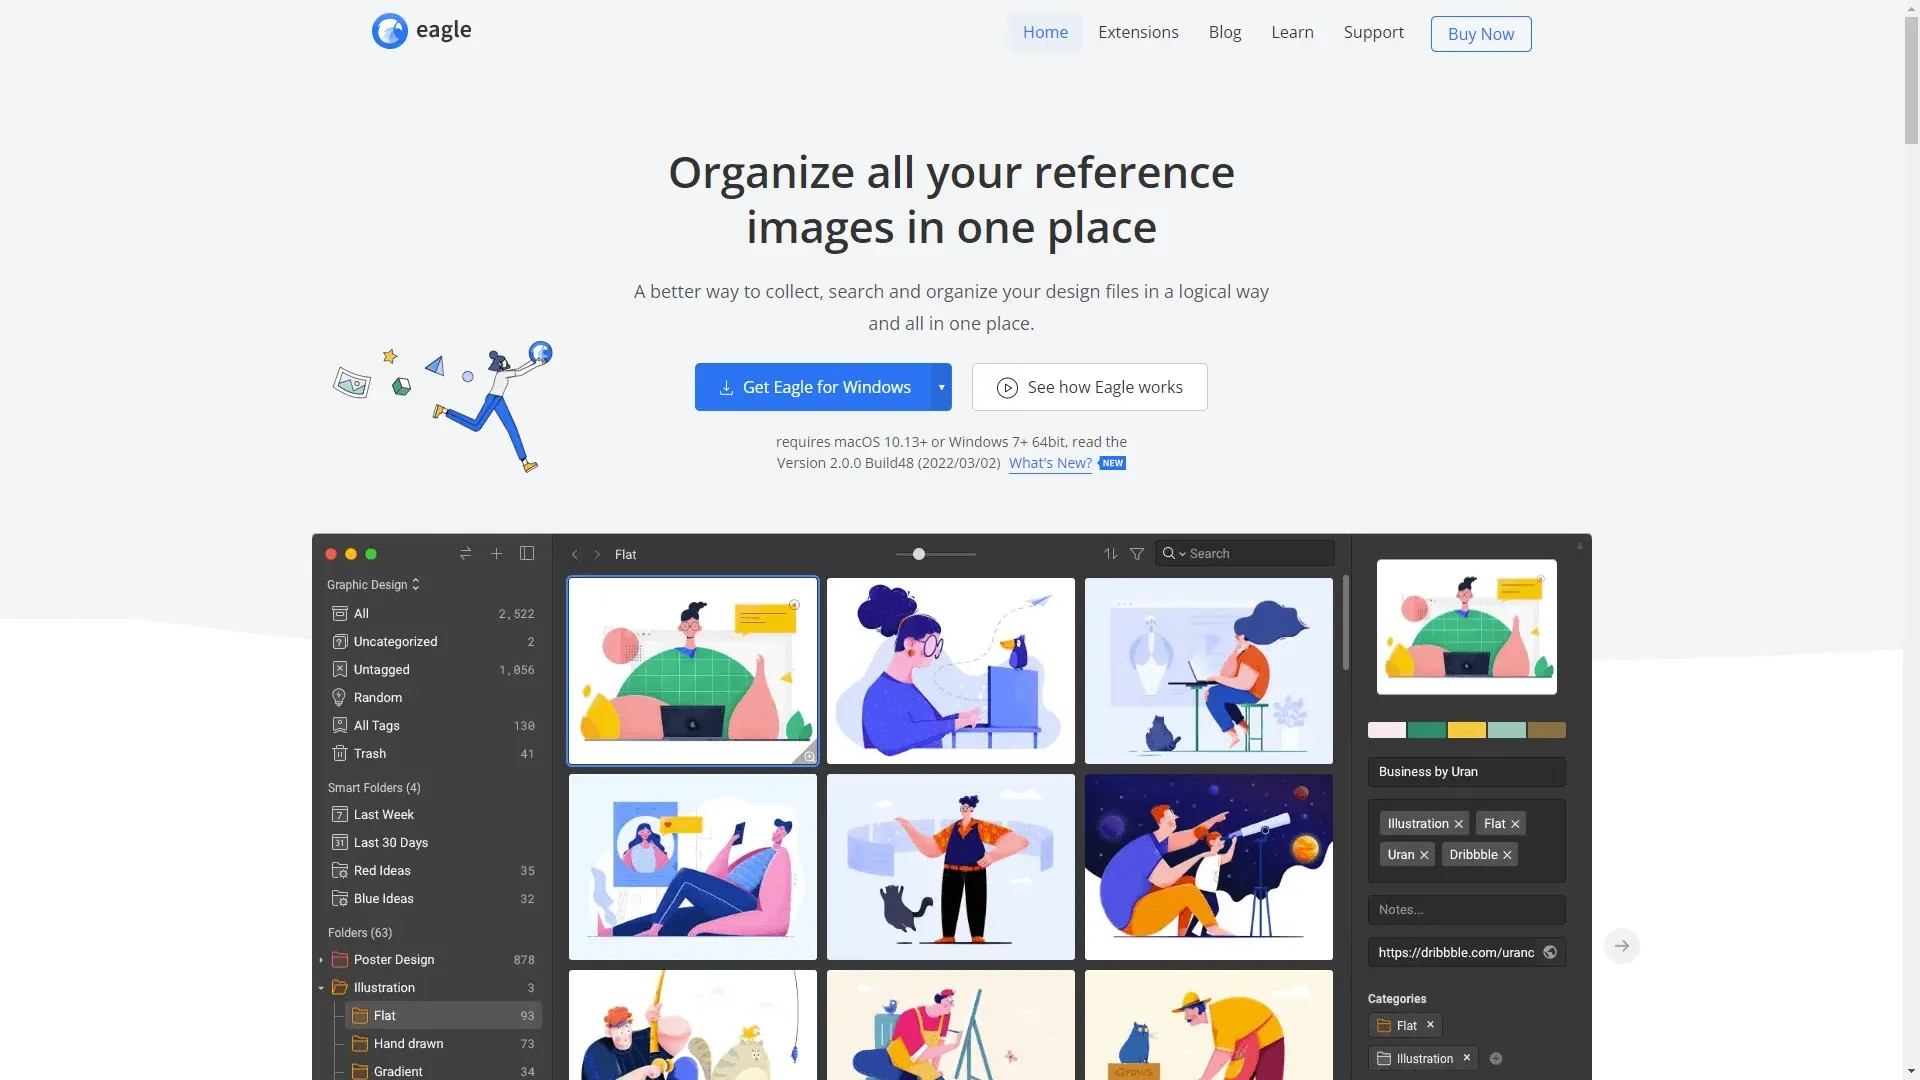Open the Graphic Design library switcher
This screenshot has height=1080, width=1920.
point(373,585)
